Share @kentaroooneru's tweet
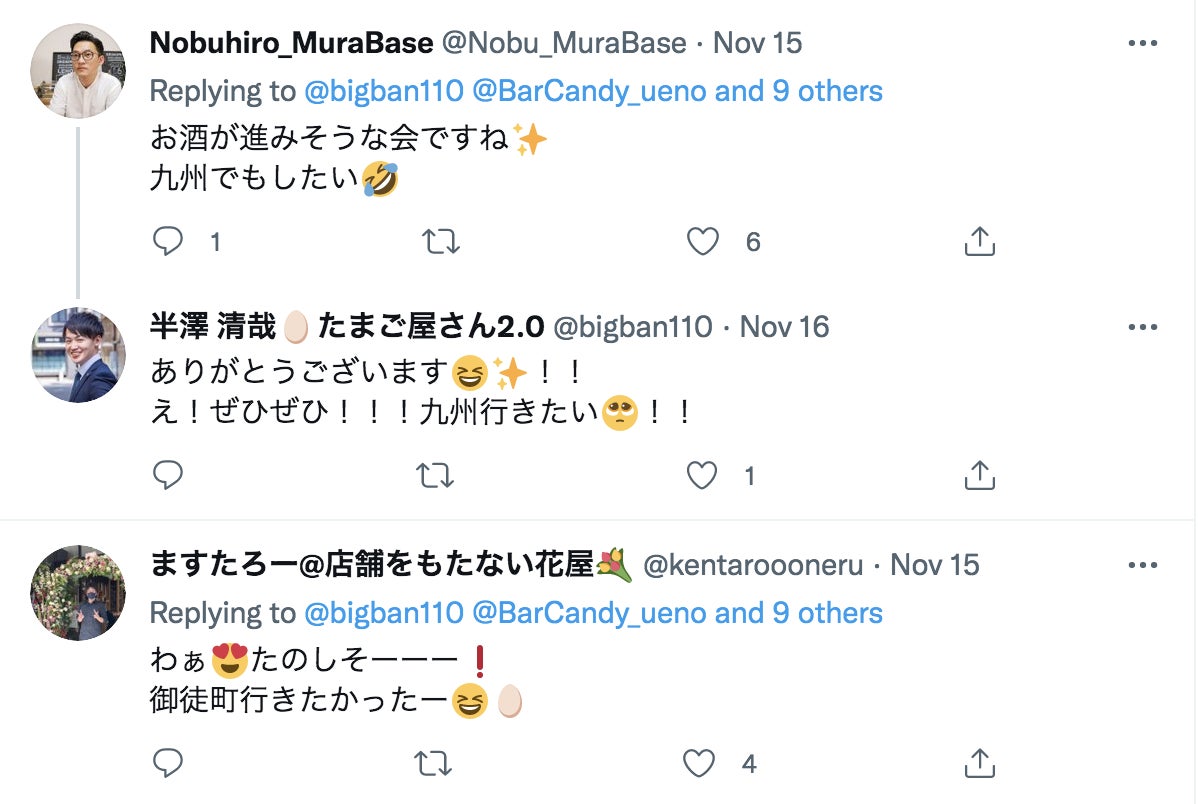1198x804 pixels. [979, 764]
